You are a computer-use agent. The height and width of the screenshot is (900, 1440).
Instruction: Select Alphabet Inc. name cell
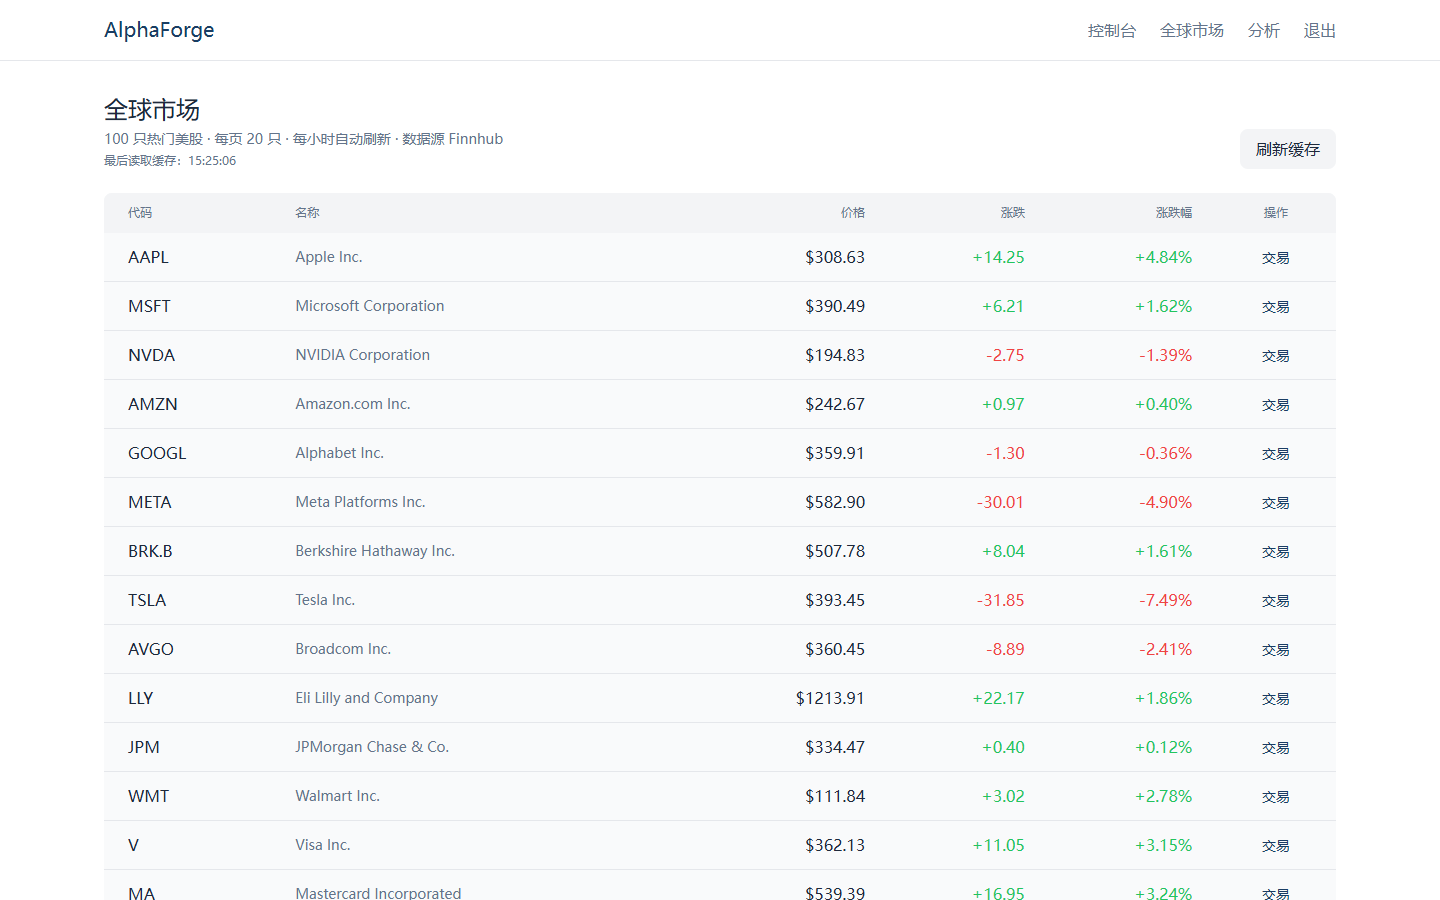[340, 453]
